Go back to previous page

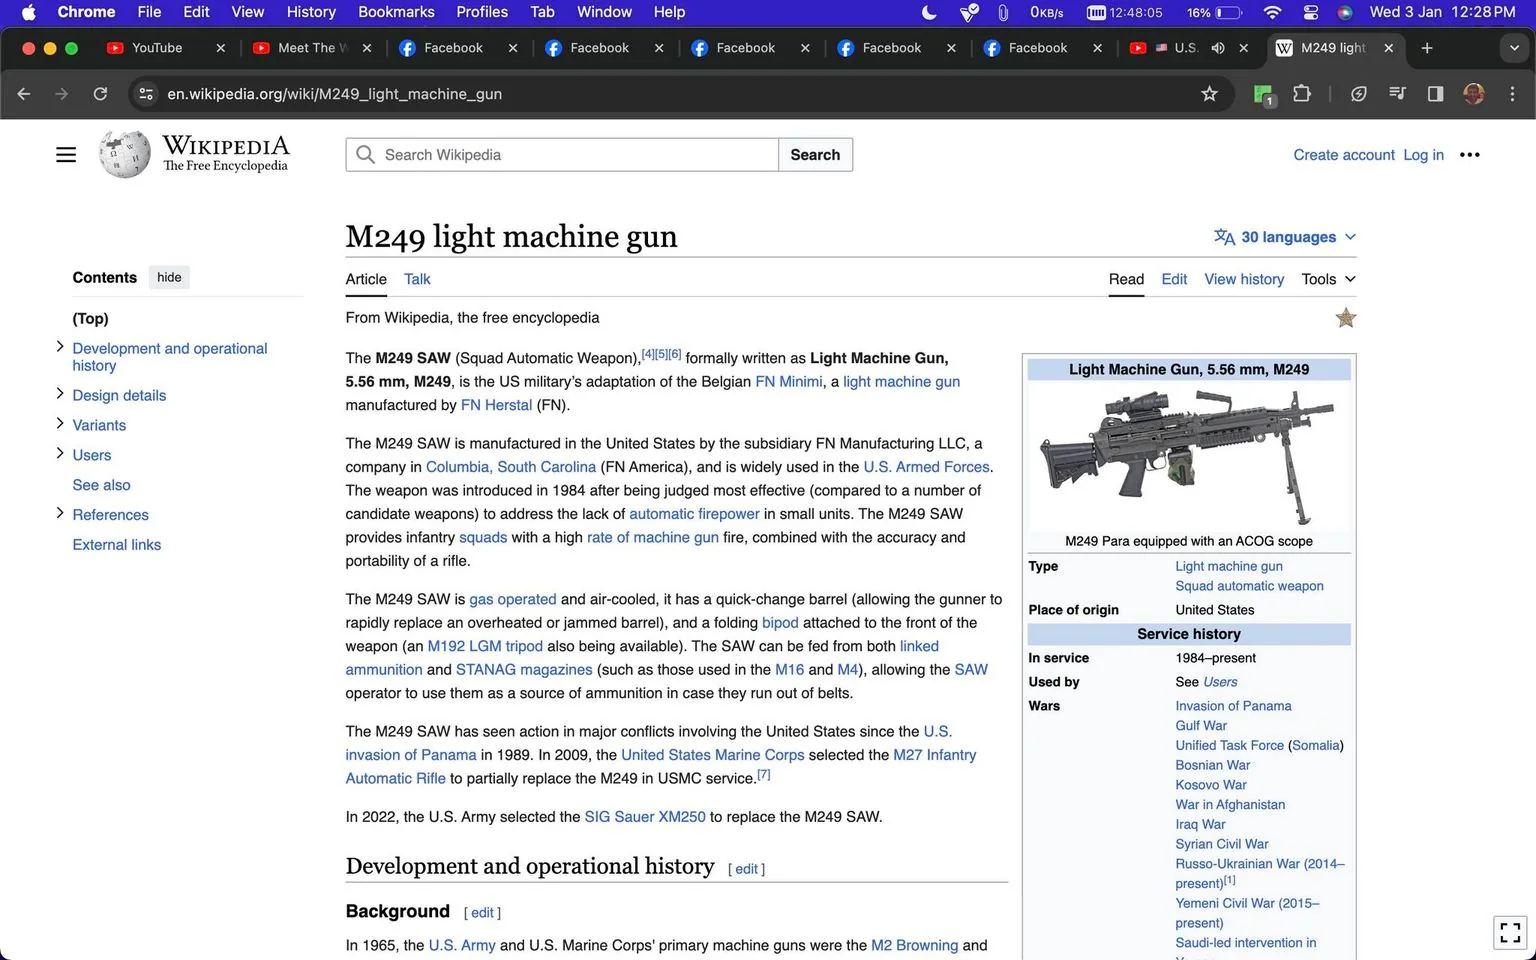pyautogui.click(x=24, y=94)
